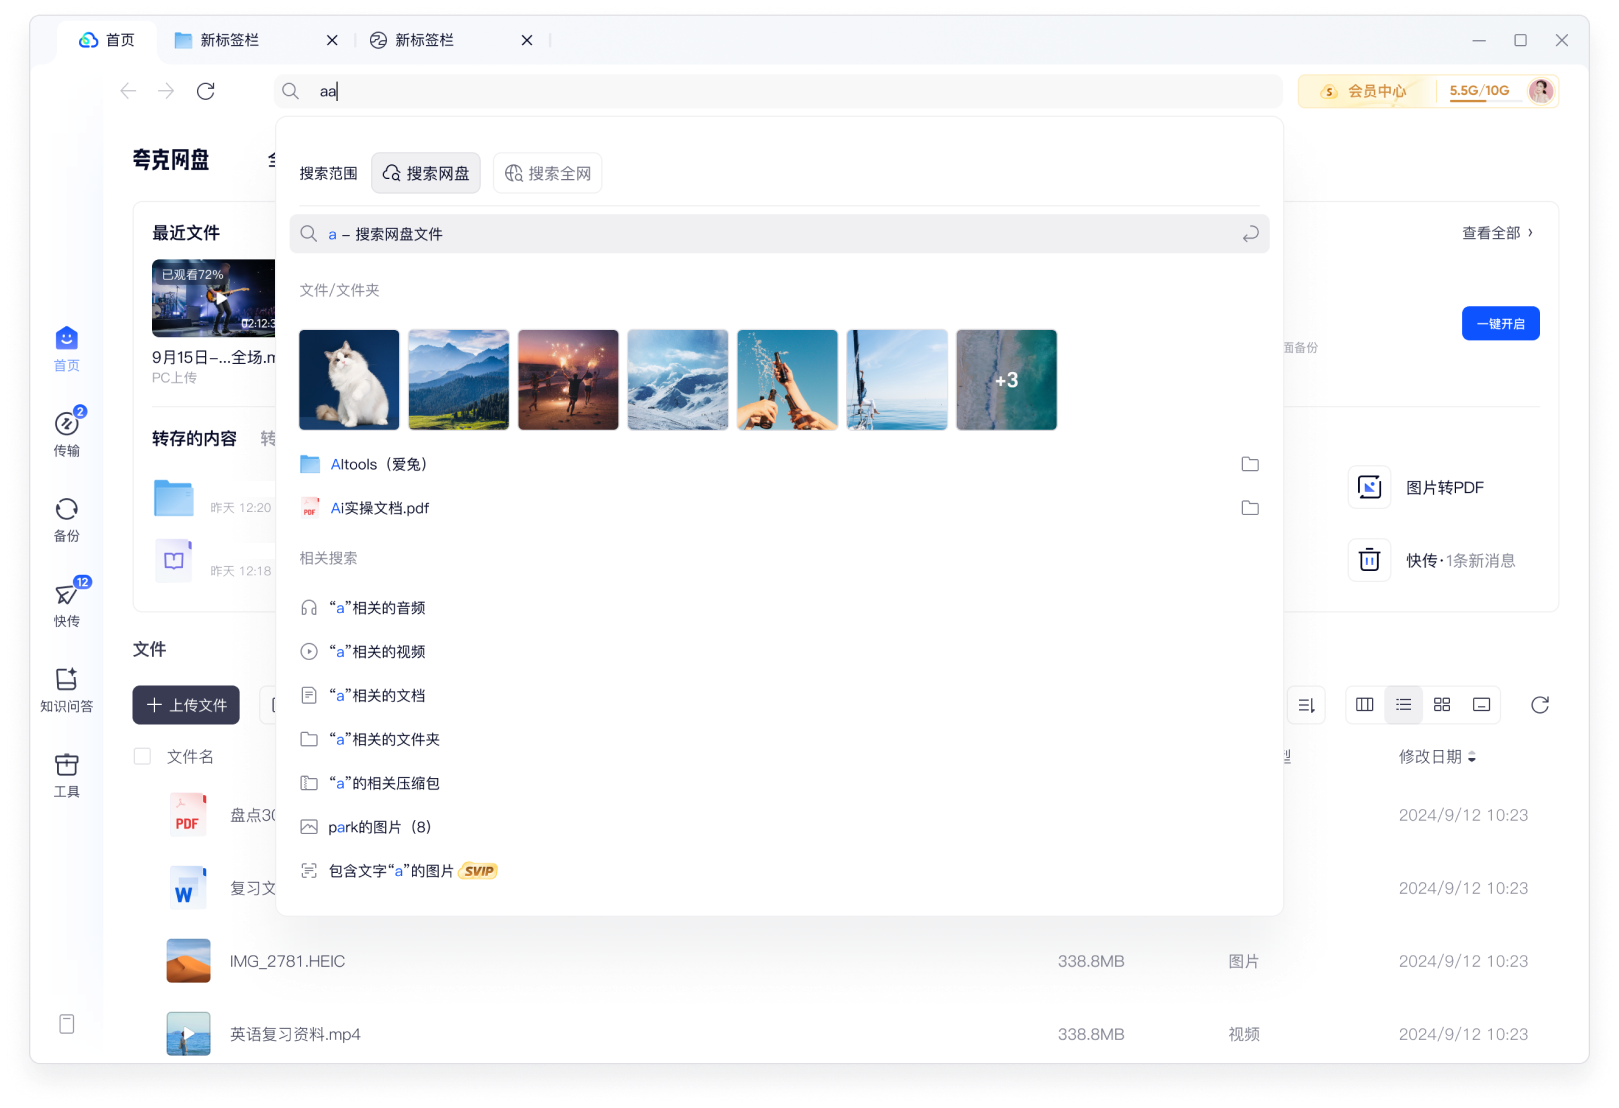Open the 备份 backup sidebar icon
Viewport: 1619px width, 1108px height.
click(67, 519)
